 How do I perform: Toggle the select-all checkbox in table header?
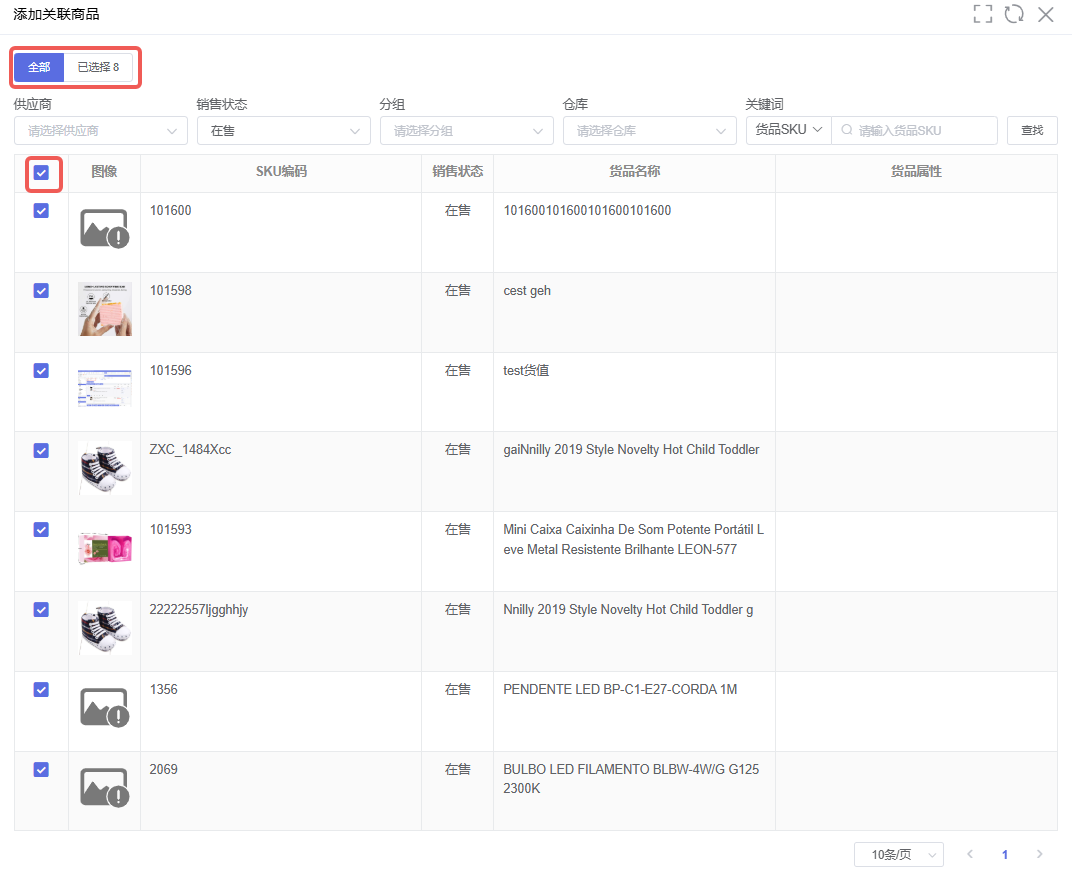[x=41, y=172]
